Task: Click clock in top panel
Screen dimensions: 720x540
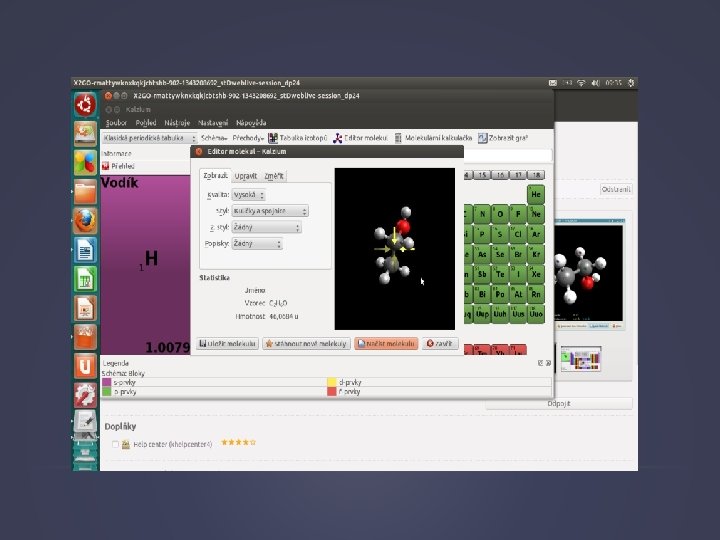Action: tap(613, 83)
